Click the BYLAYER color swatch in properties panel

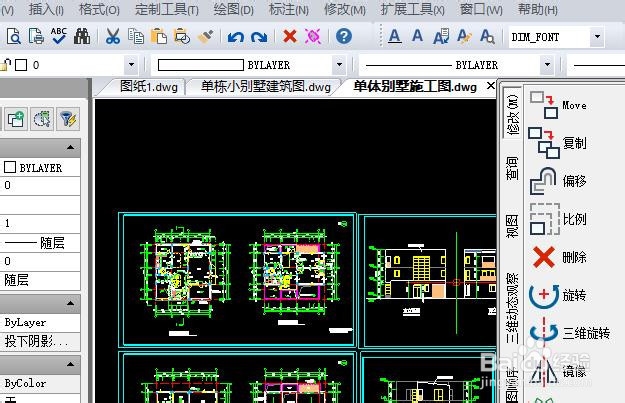tap(10, 167)
